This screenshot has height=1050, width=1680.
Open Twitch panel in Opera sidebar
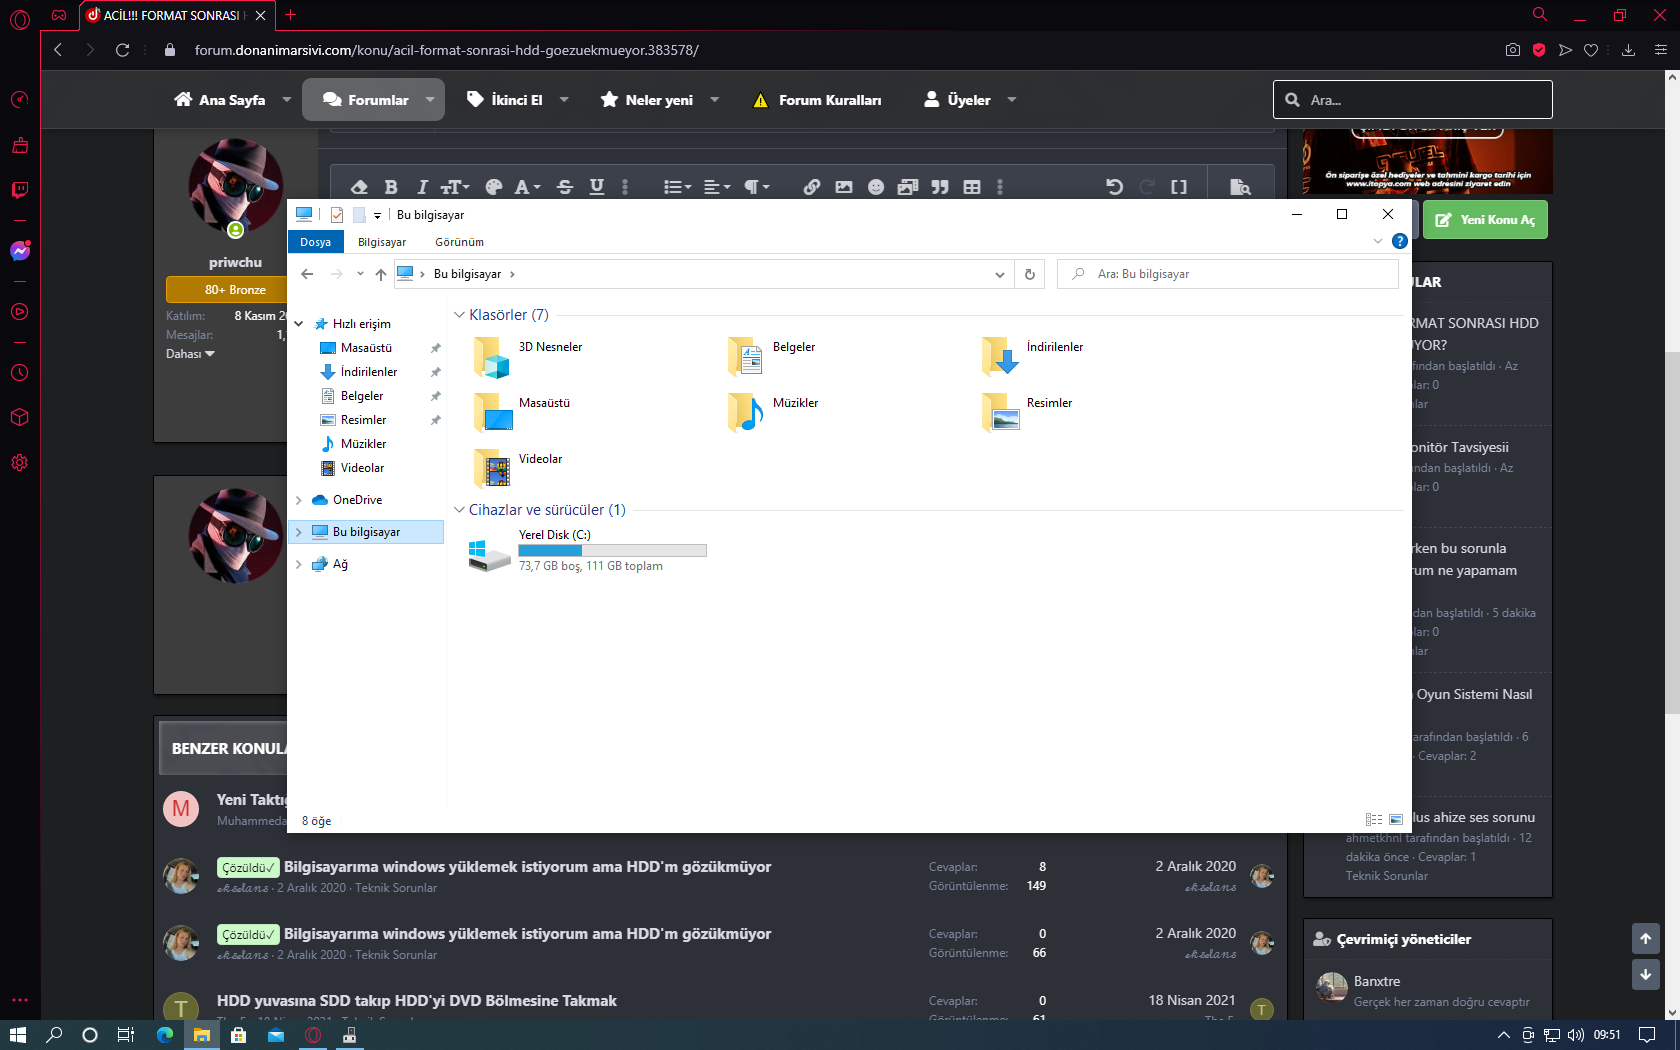click(20, 189)
